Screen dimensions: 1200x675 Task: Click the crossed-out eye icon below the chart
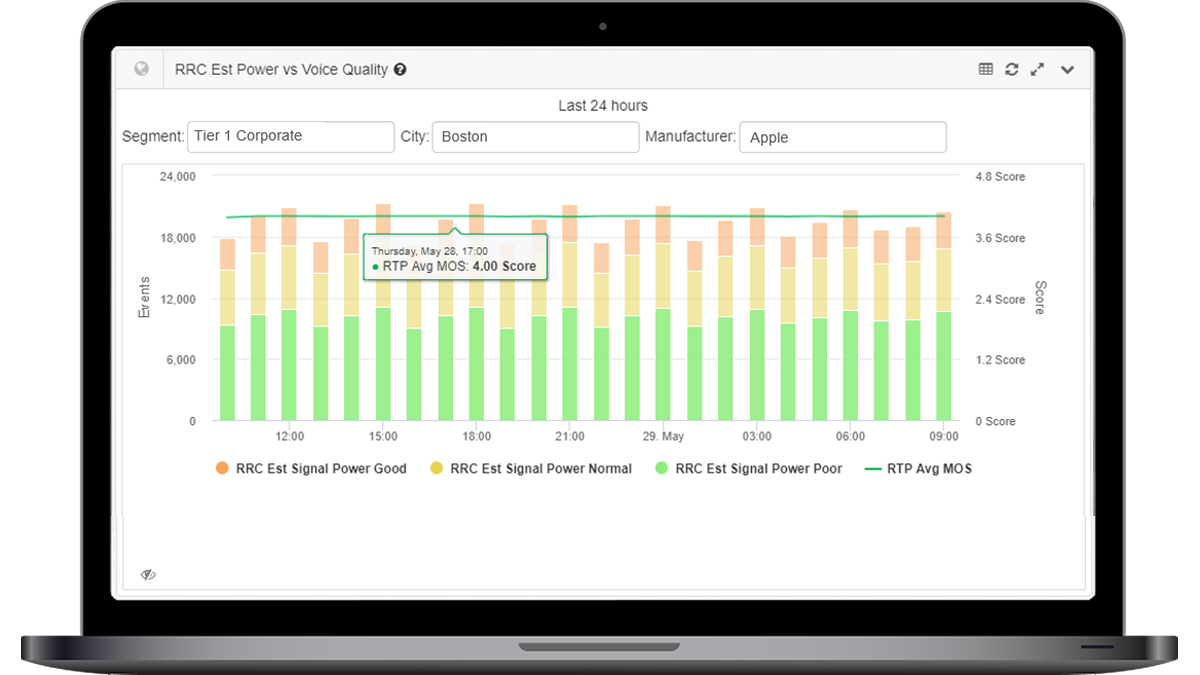click(148, 575)
